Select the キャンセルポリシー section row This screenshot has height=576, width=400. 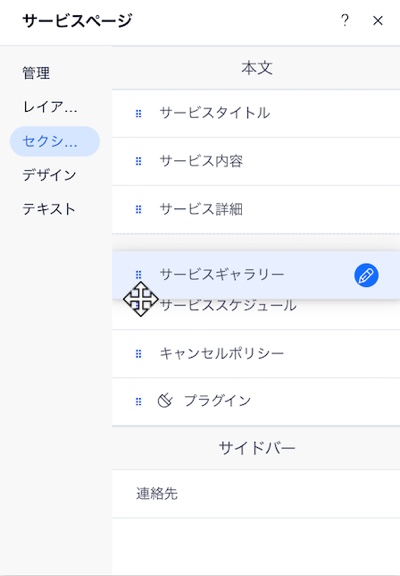click(x=256, y=354)
